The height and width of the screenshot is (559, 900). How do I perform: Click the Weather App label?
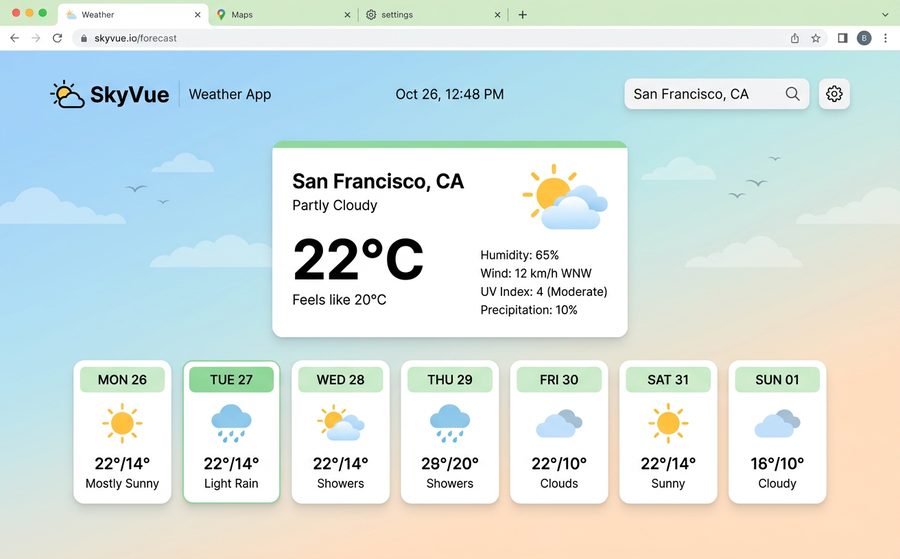coord(230,94)
